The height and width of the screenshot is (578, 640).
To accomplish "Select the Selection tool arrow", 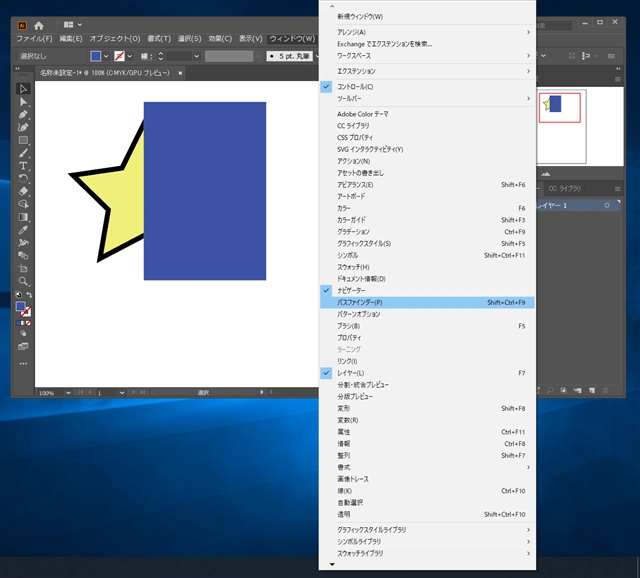I will [23, 89].
